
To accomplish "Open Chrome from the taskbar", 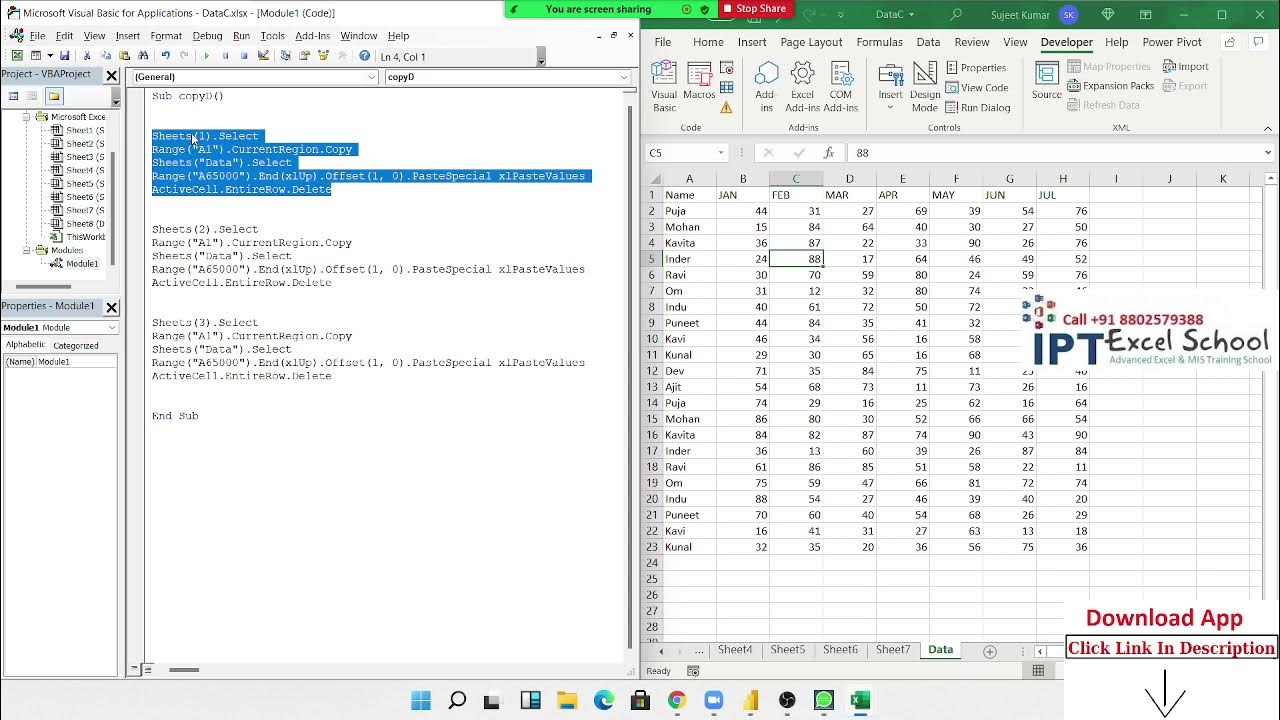I will [x=677, y=700].
